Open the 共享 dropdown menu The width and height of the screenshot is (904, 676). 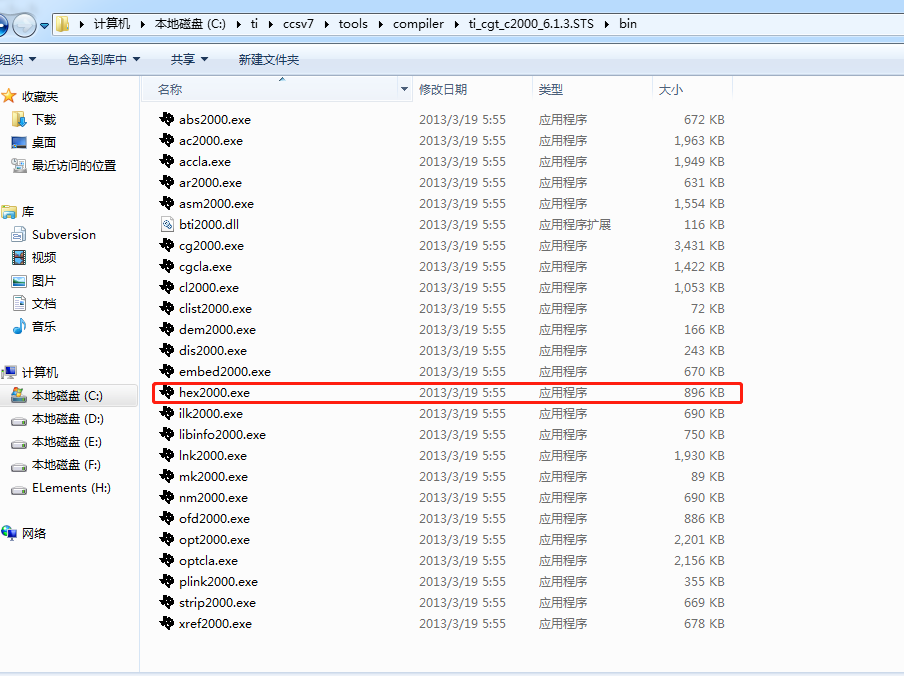coord(189,59)
